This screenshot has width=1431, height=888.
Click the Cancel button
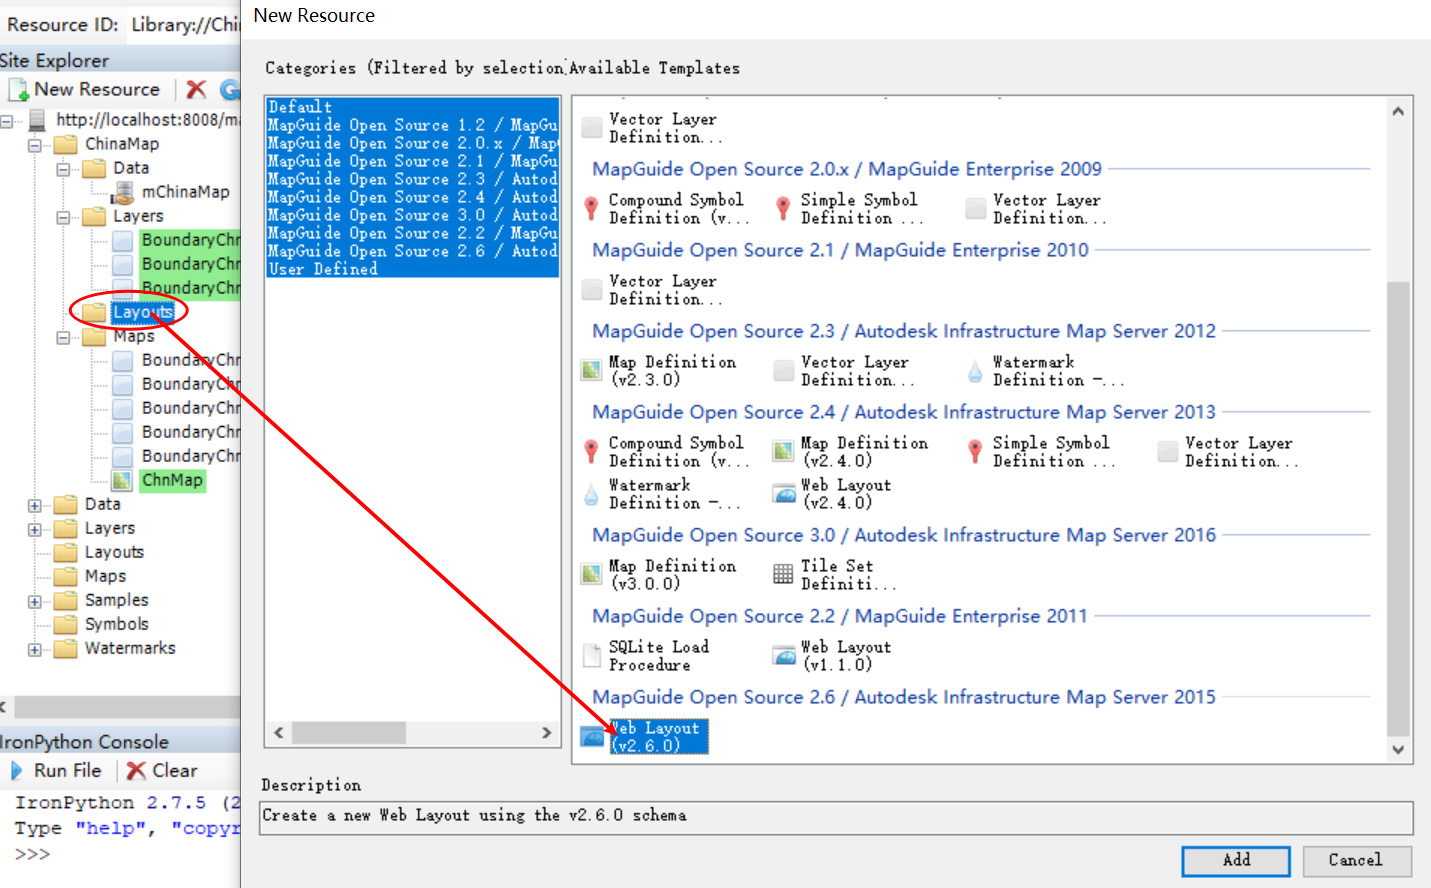(x=1355, y=860)
